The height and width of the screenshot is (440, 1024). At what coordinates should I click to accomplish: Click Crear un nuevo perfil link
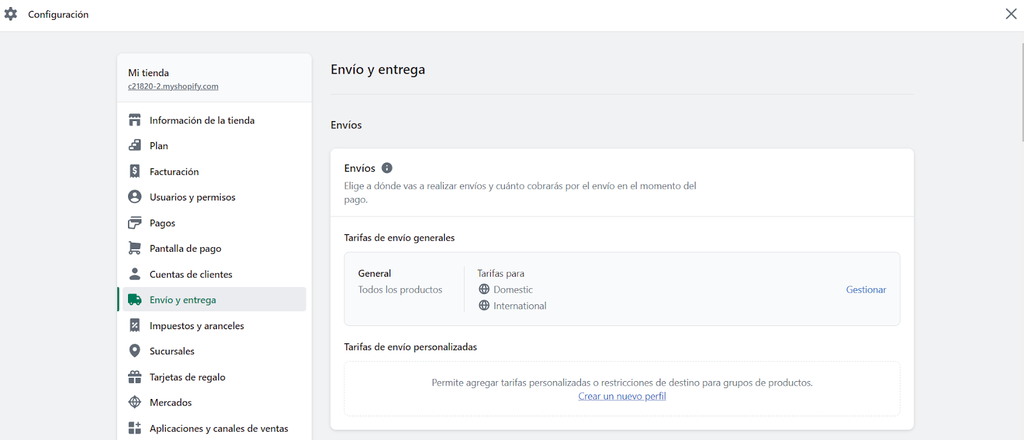(622, 396)
